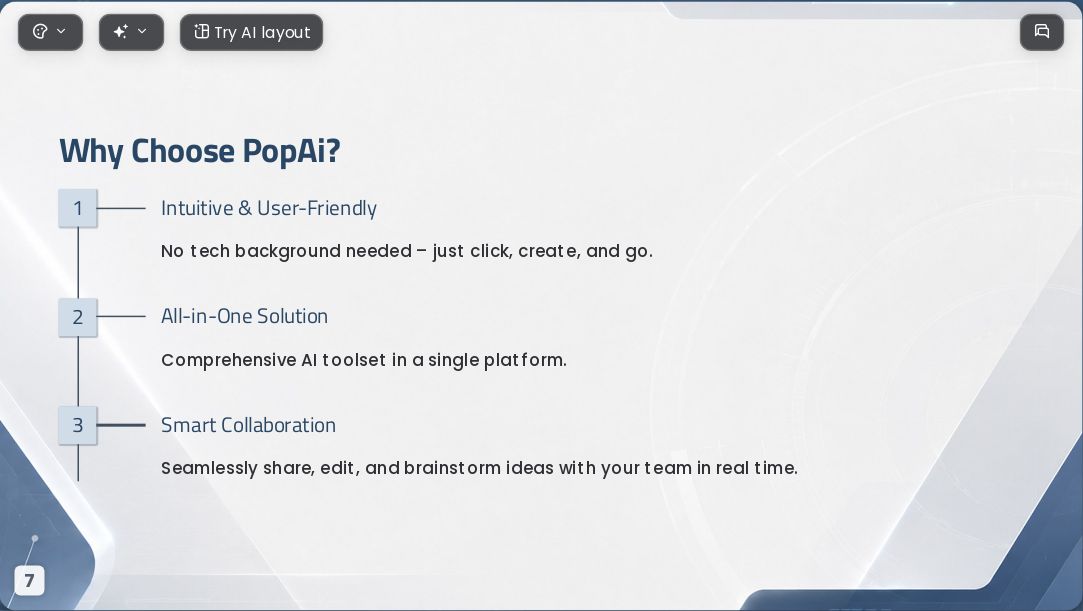
Task: Select the title "Why Choose PopAi?"
Action: 200,151
